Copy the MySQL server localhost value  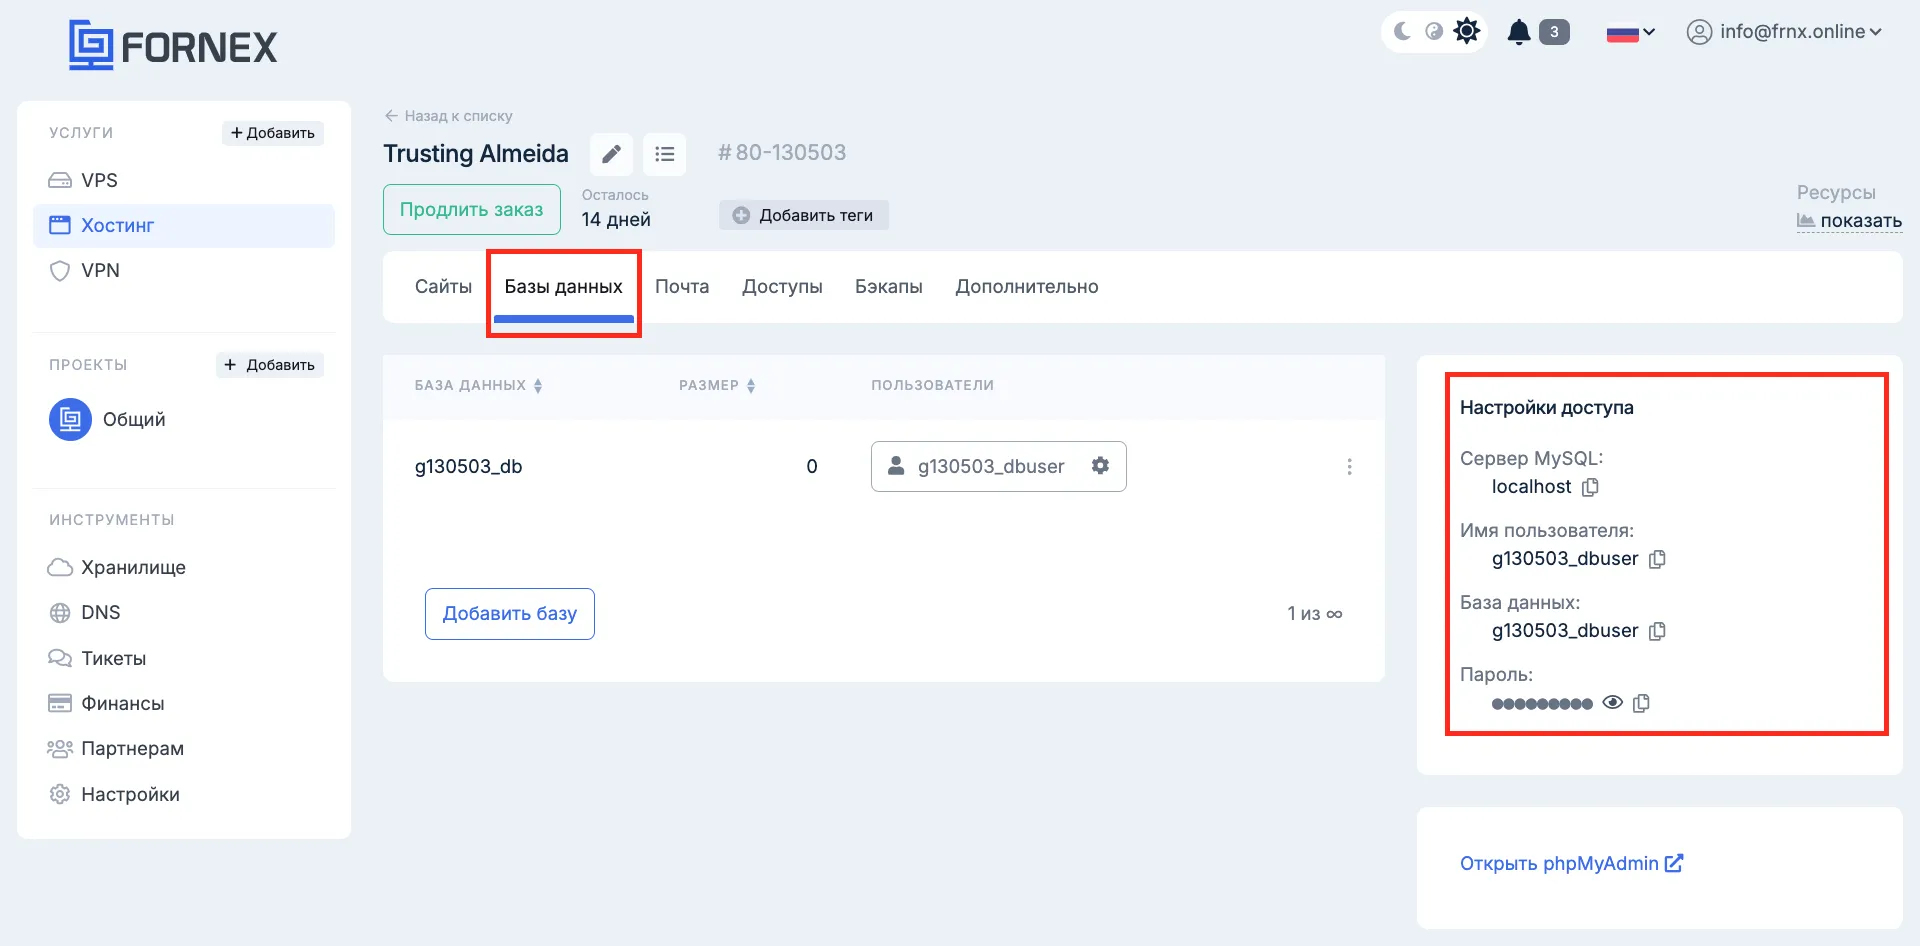1590,487
